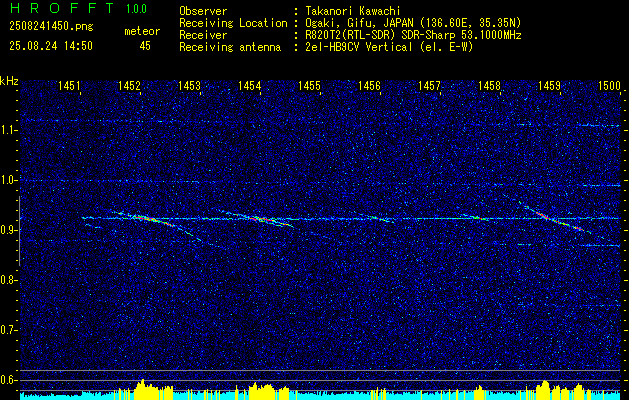Click time marker 1451
Screen dimensions: 629x400
pos(69,85)
